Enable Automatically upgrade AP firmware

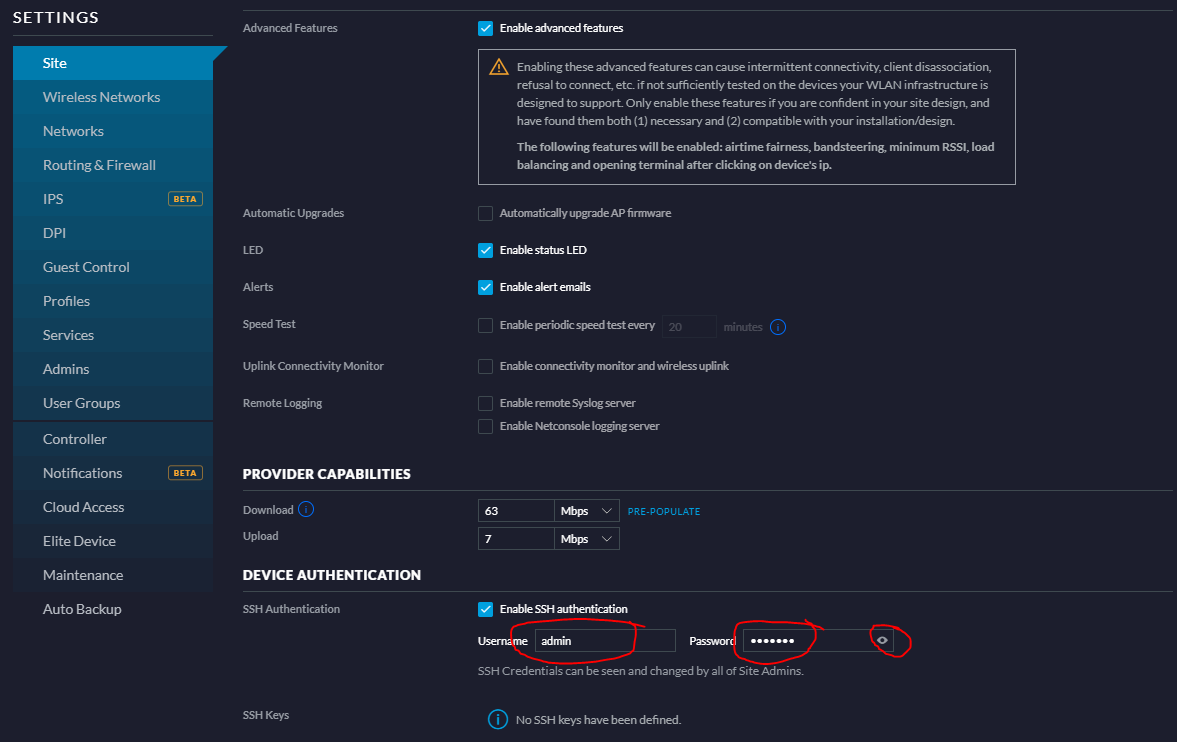(486, 213)
